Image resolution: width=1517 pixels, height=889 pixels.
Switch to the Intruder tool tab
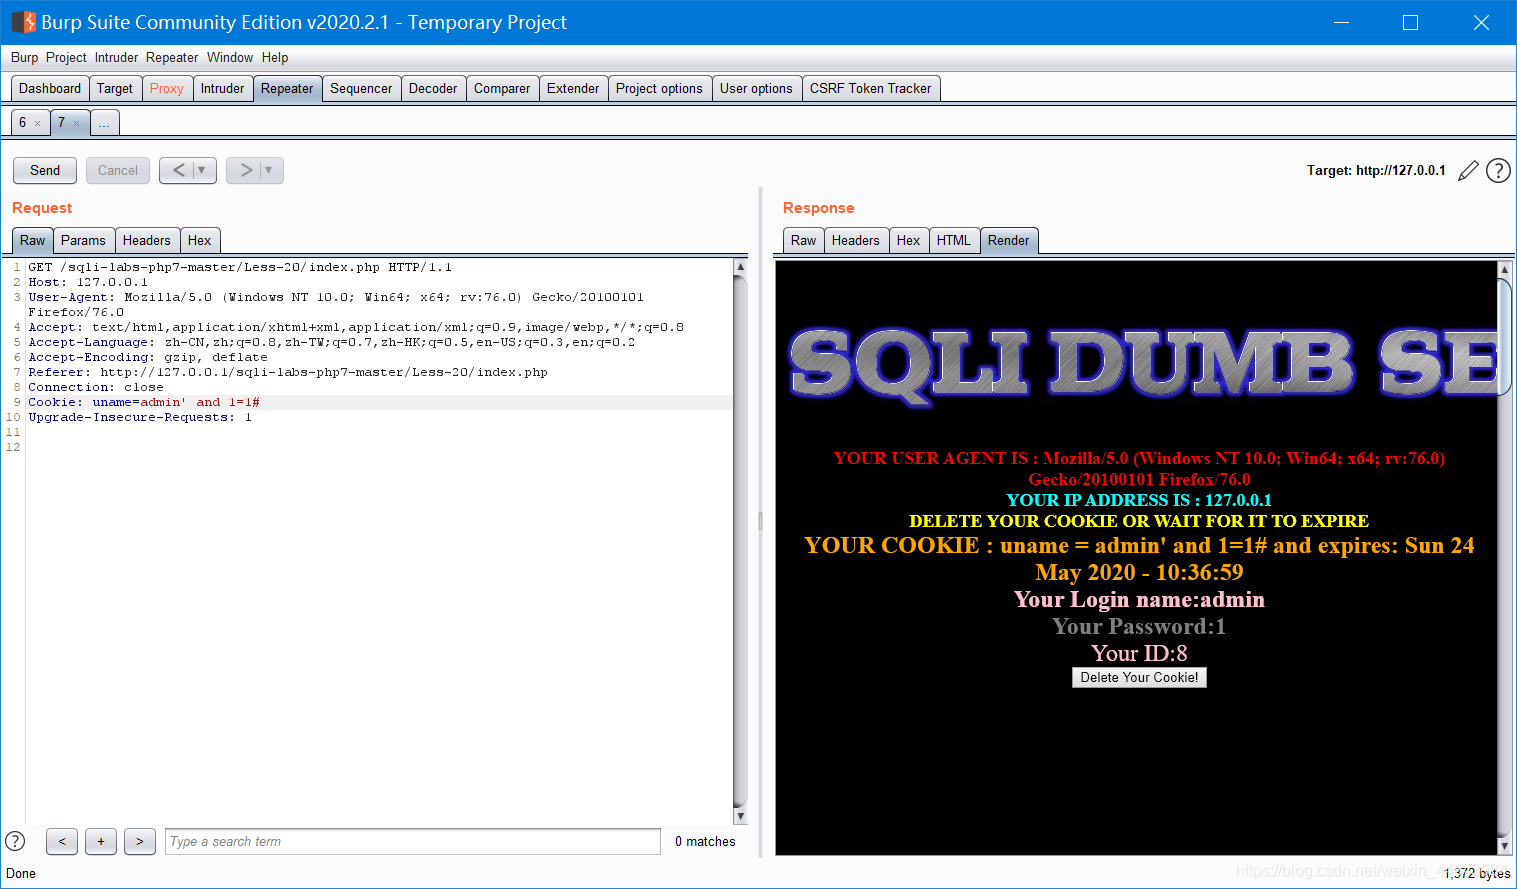coord(222,88)
